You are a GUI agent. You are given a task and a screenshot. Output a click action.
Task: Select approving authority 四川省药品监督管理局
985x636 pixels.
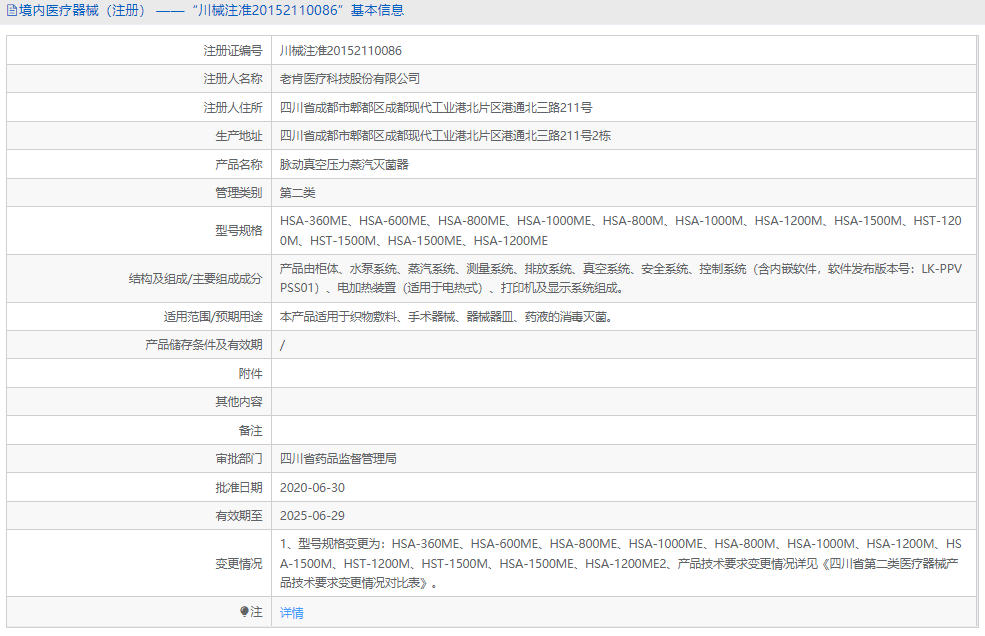(x=338, y=459)
